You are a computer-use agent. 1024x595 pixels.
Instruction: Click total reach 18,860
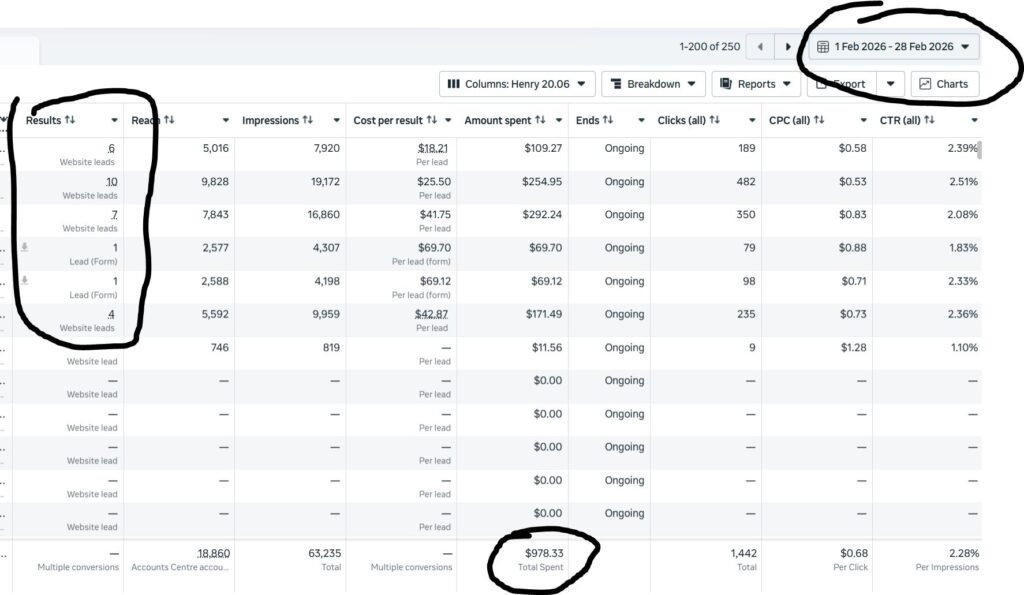click(x=214, y=553)
